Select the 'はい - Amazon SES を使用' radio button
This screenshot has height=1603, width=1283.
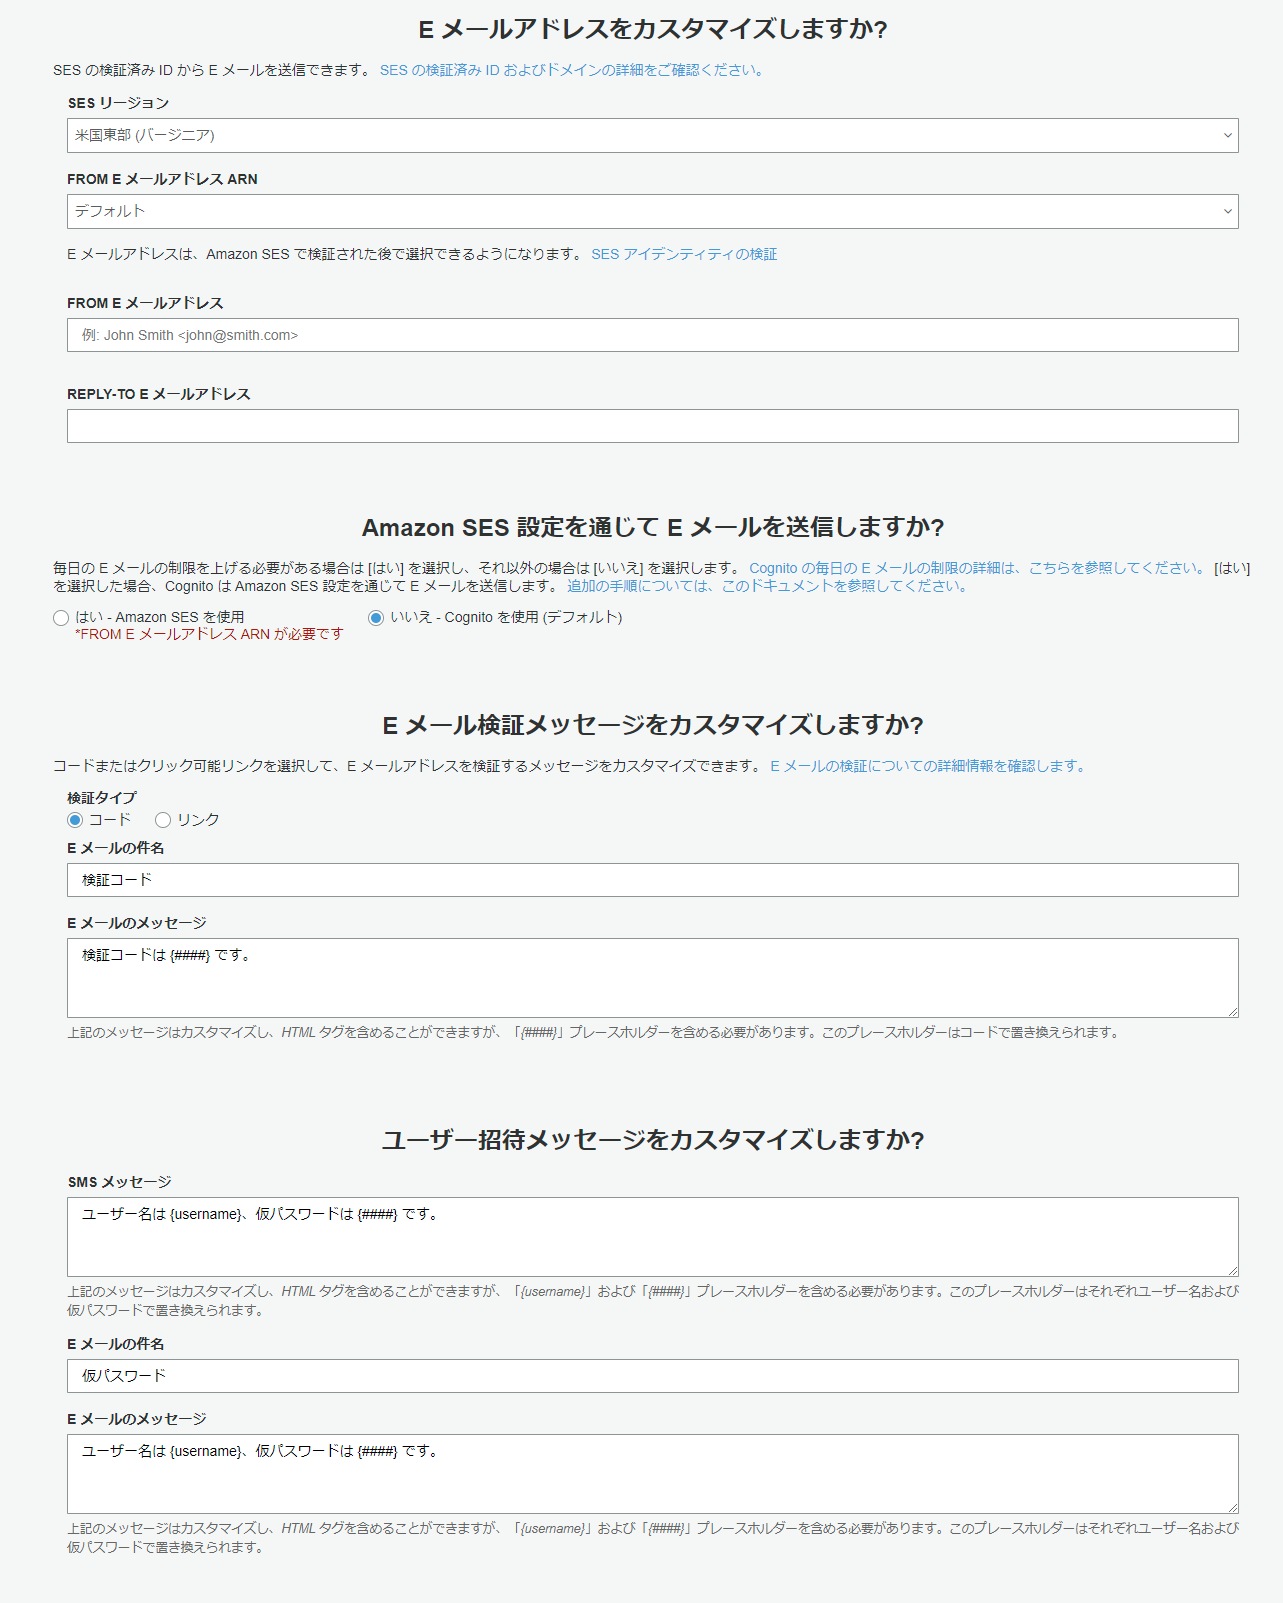tap(61, 618)
